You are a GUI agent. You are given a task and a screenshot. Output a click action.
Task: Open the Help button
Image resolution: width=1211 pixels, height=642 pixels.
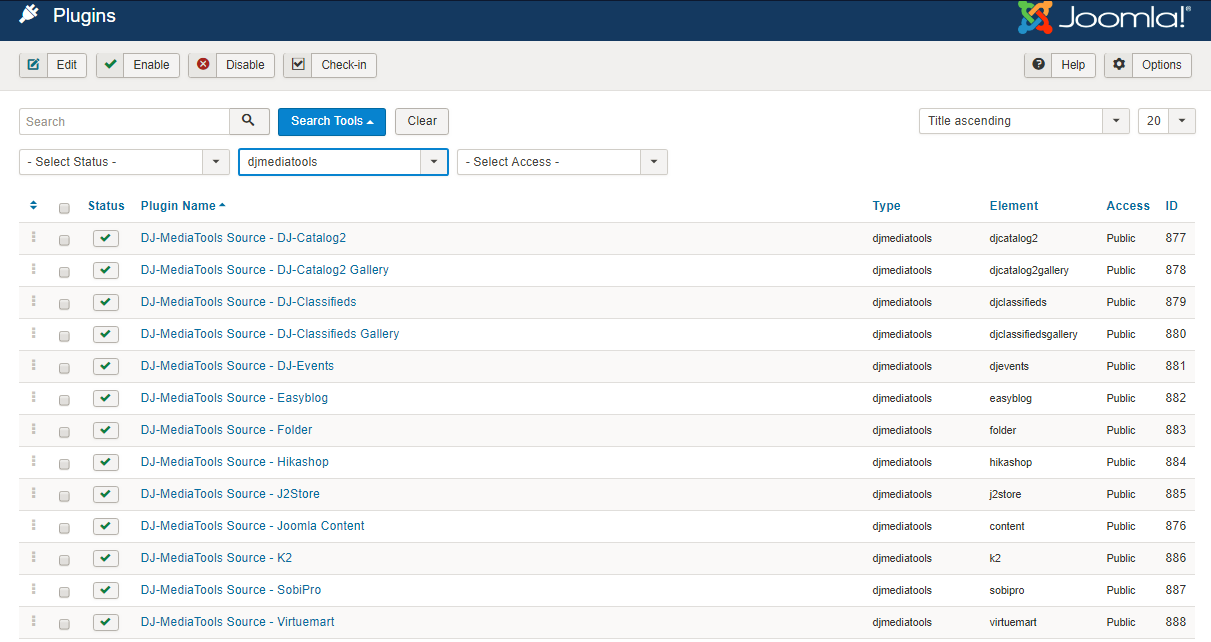click(1060, 65)
